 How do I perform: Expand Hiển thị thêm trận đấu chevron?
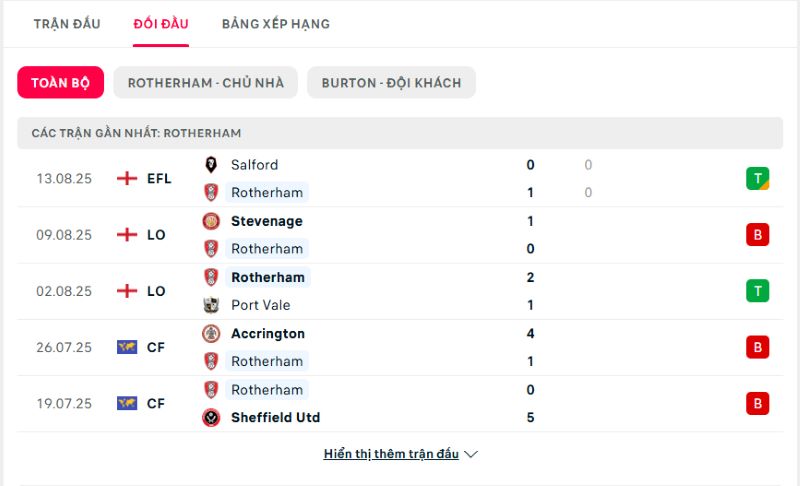pos(471,454)
